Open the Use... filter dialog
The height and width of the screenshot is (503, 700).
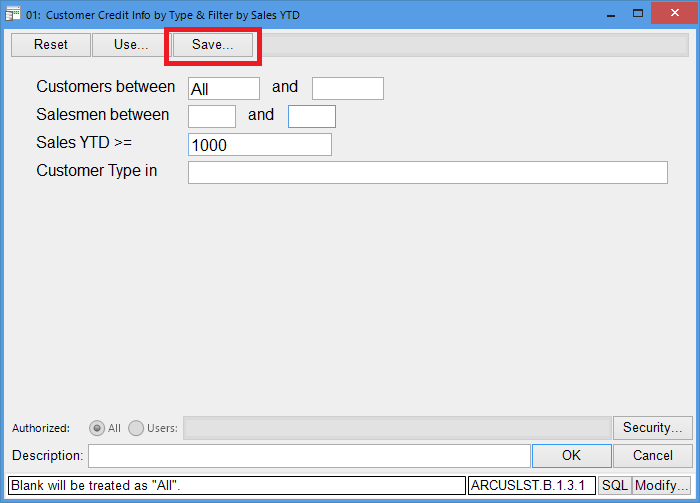tap(131, 45)
